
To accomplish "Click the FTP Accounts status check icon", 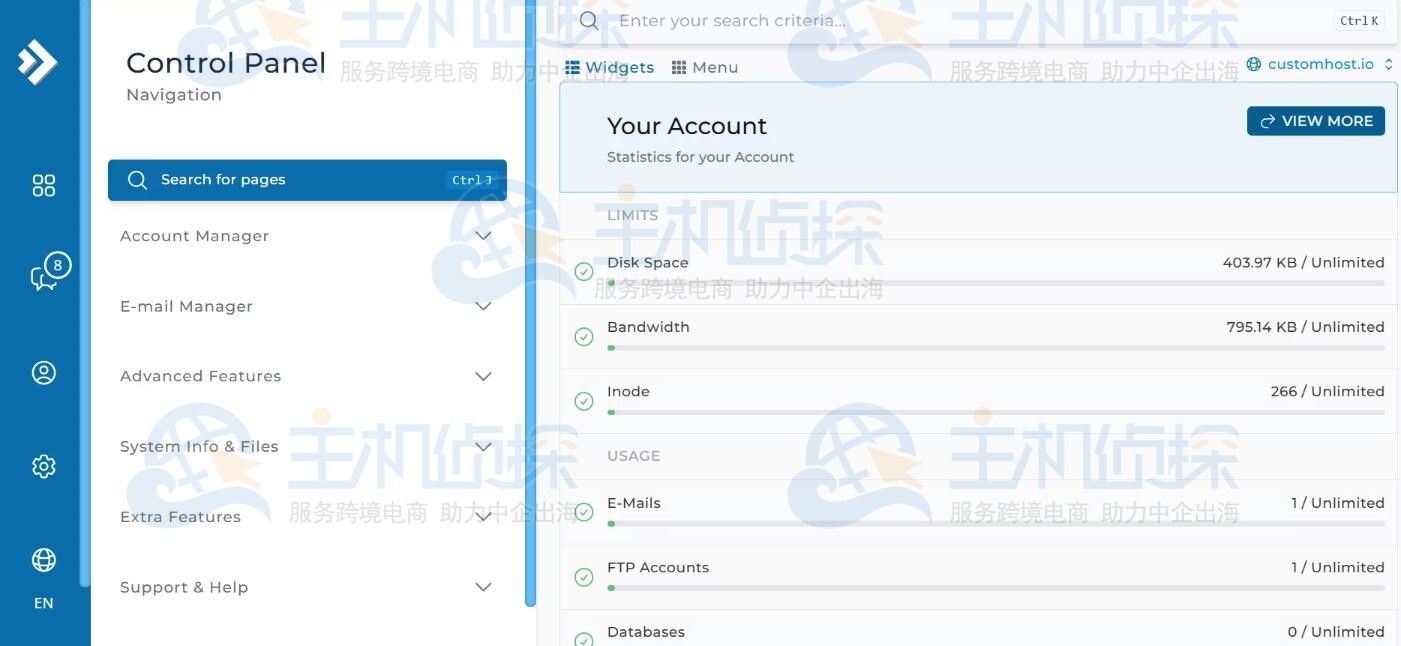I will point(584,577).
